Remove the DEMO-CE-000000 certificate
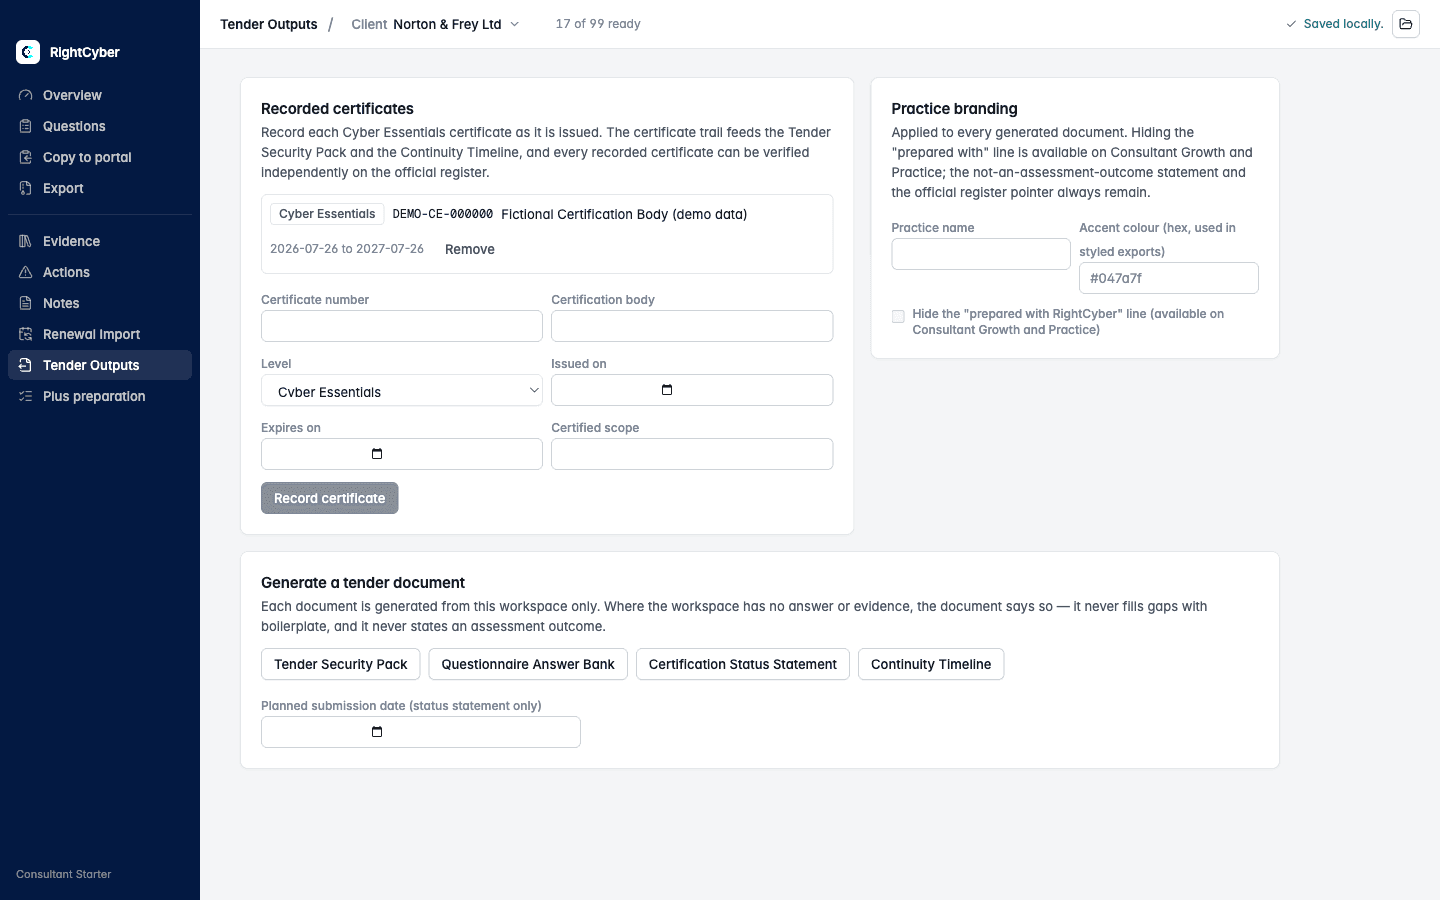Viewport: 1440px width, 900px height. [x=470, y=249]
